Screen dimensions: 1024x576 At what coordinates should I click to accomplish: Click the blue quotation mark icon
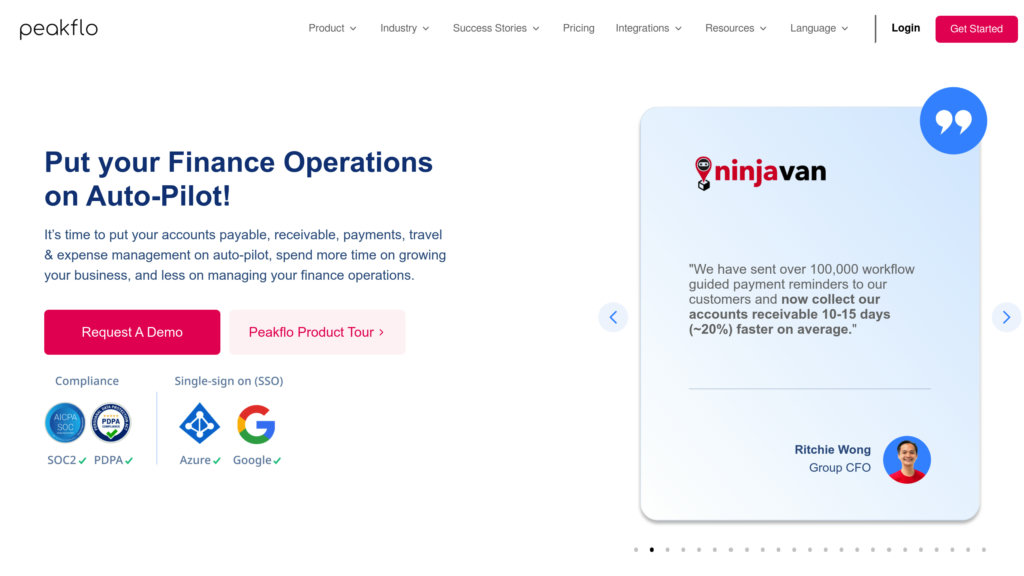[x=952, y=121]
